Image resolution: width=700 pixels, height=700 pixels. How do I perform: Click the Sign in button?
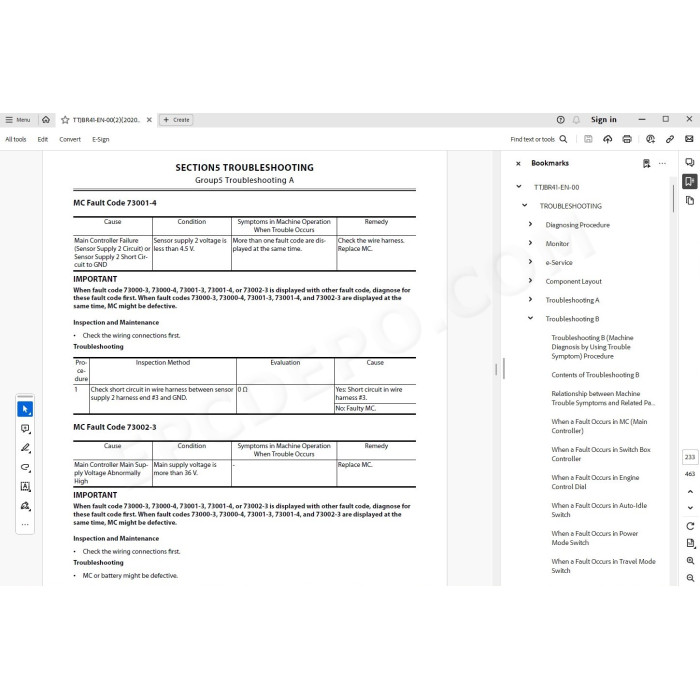[x=604, y=120]
